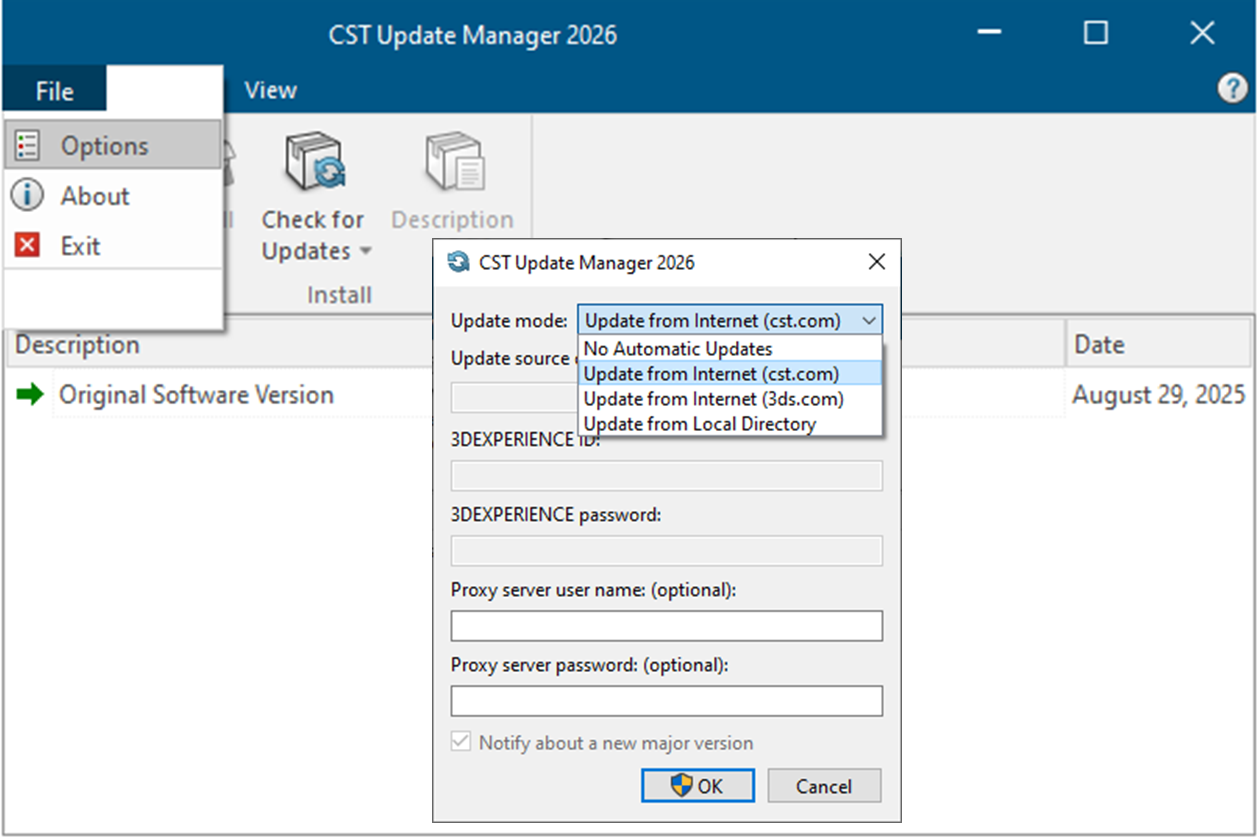Expand the Check for Updates dropdown arrow
This screenshot has width=1258, height=838.
(366, 252)
